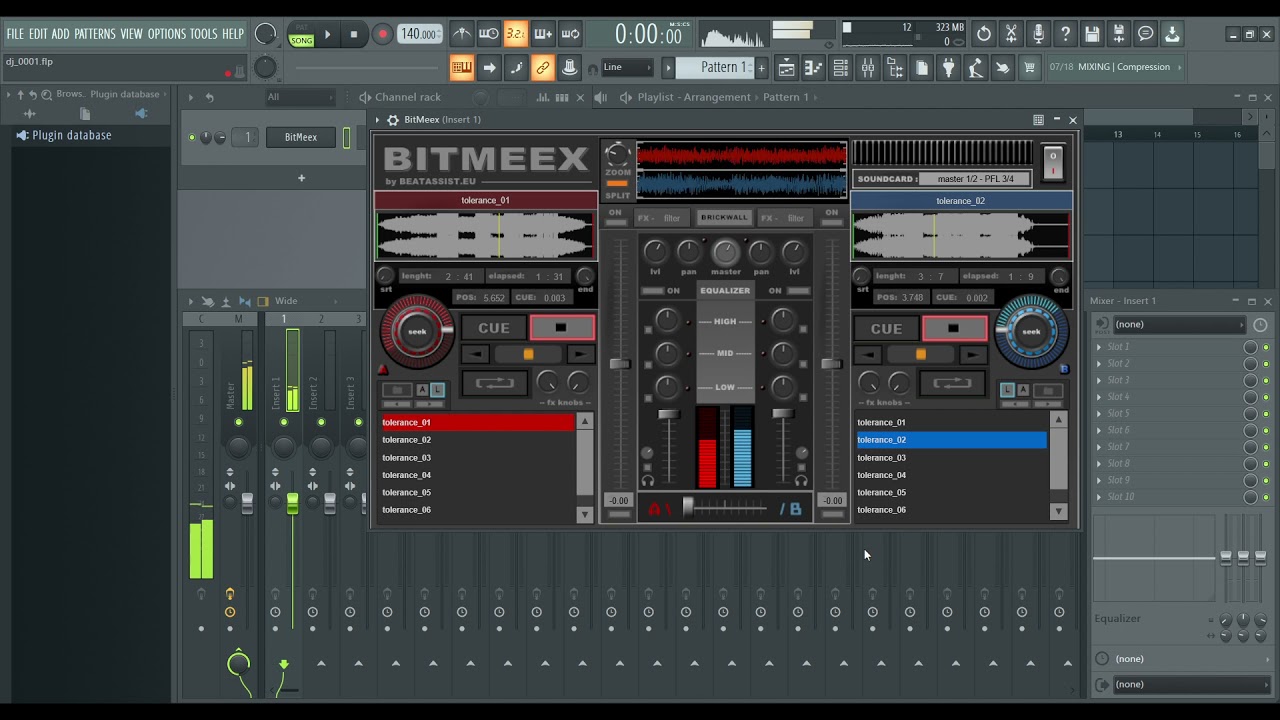
Task: Click the undo history icon in toolbar
Action: pyautogui.click(x=984, y=34)
